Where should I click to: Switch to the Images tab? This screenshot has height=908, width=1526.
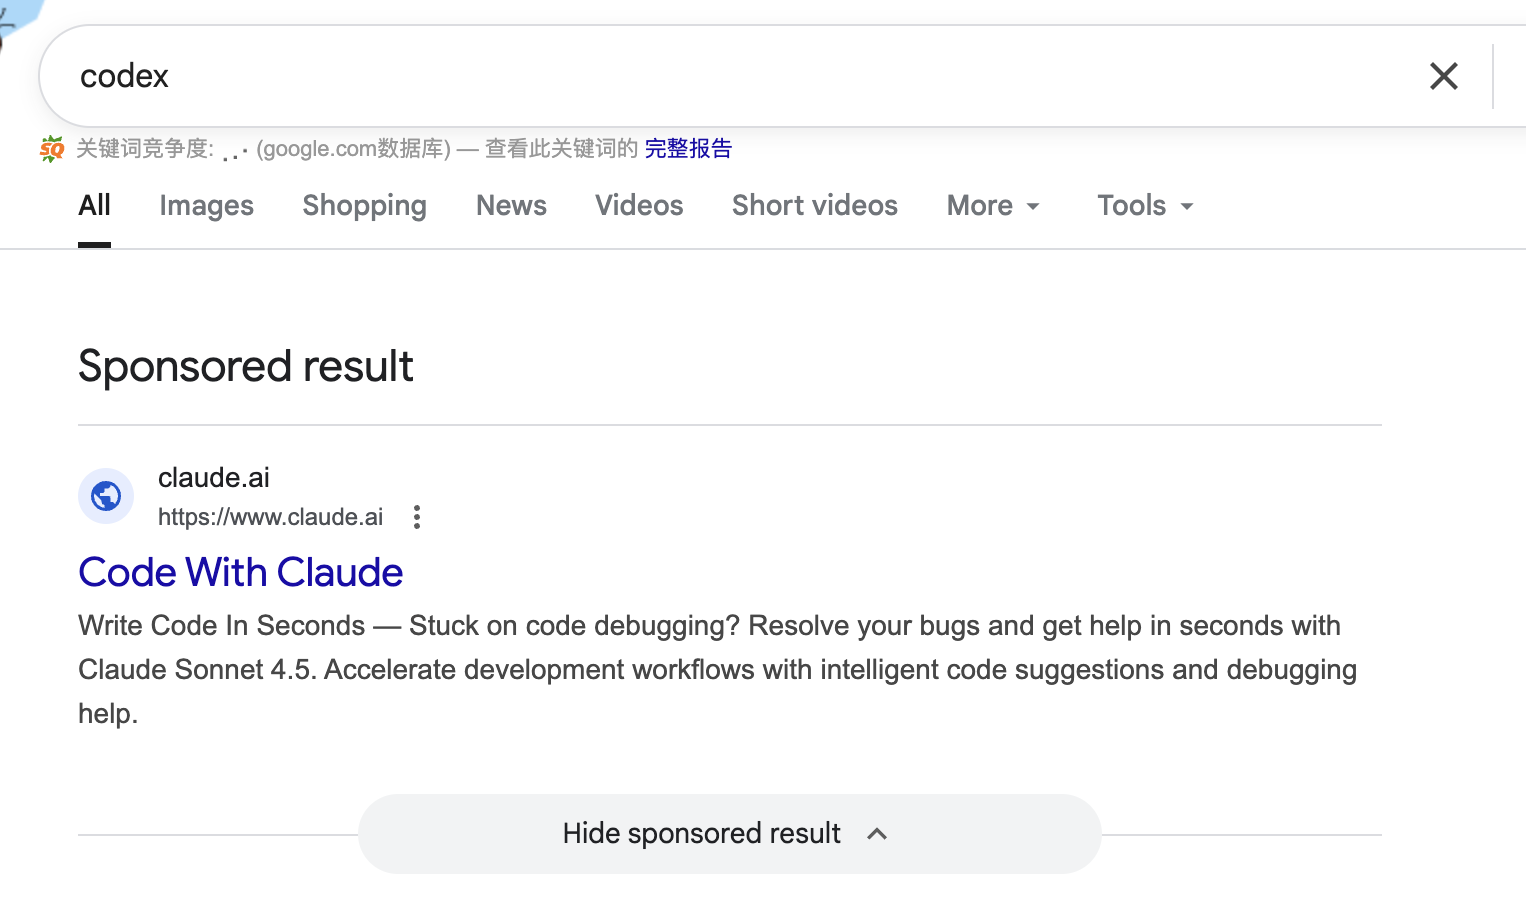click(206, 206)
